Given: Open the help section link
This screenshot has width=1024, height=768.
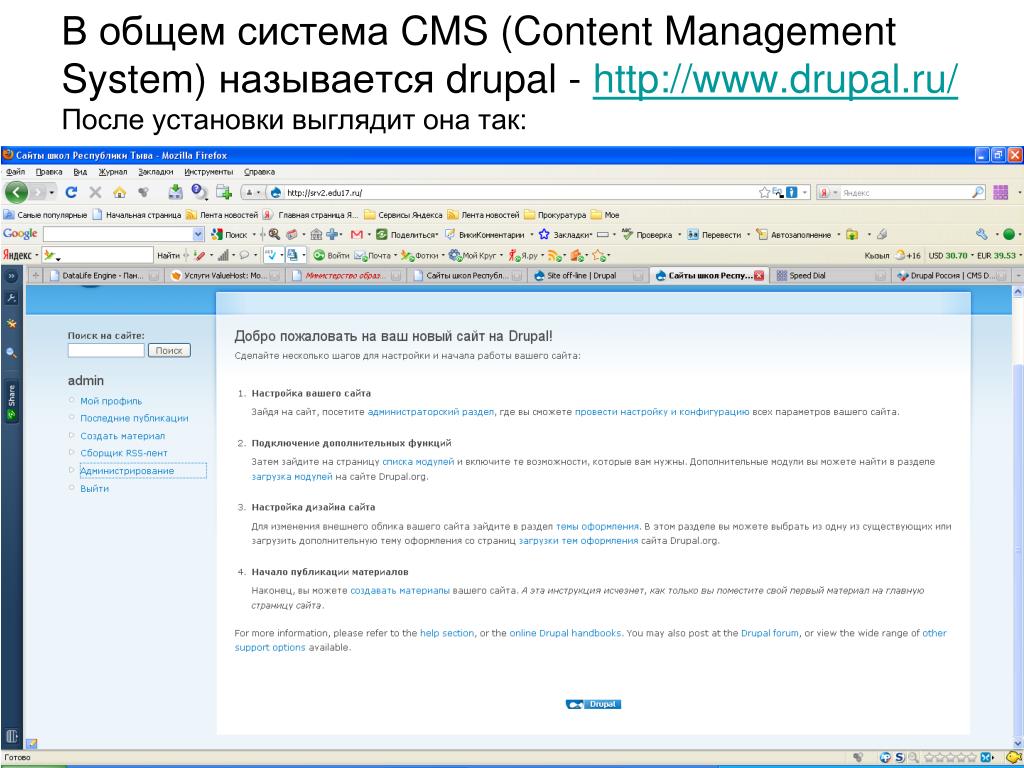Looking at the screenshot, I should pos(447,633).
